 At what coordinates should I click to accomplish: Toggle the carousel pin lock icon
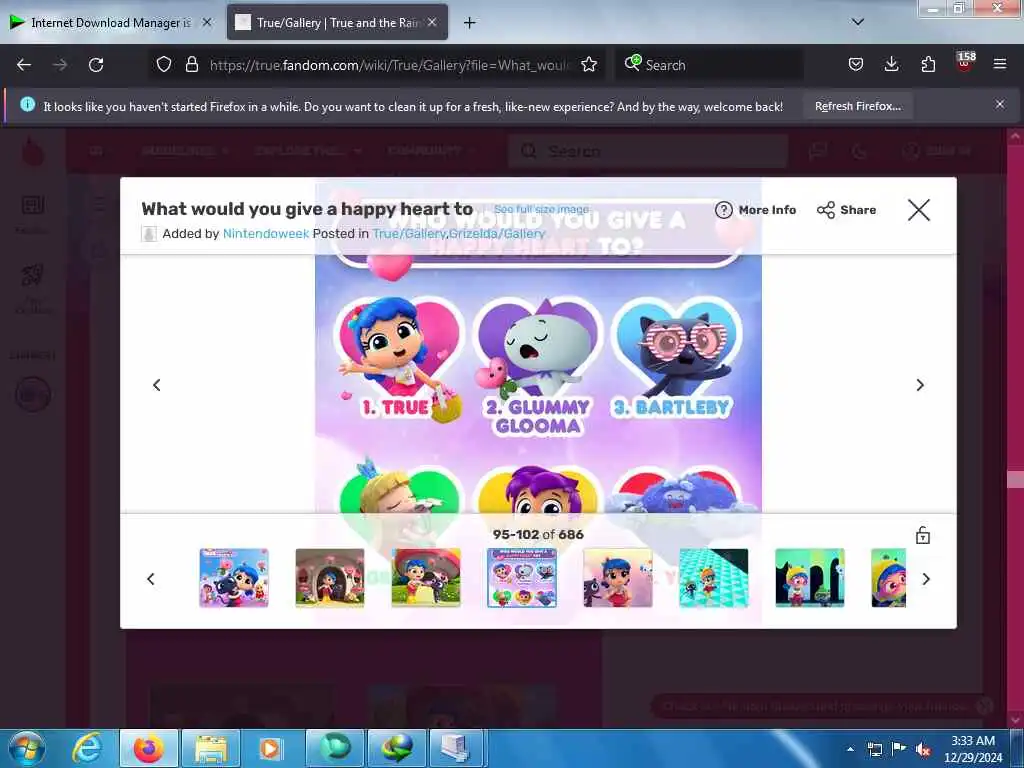coord(923,536)
